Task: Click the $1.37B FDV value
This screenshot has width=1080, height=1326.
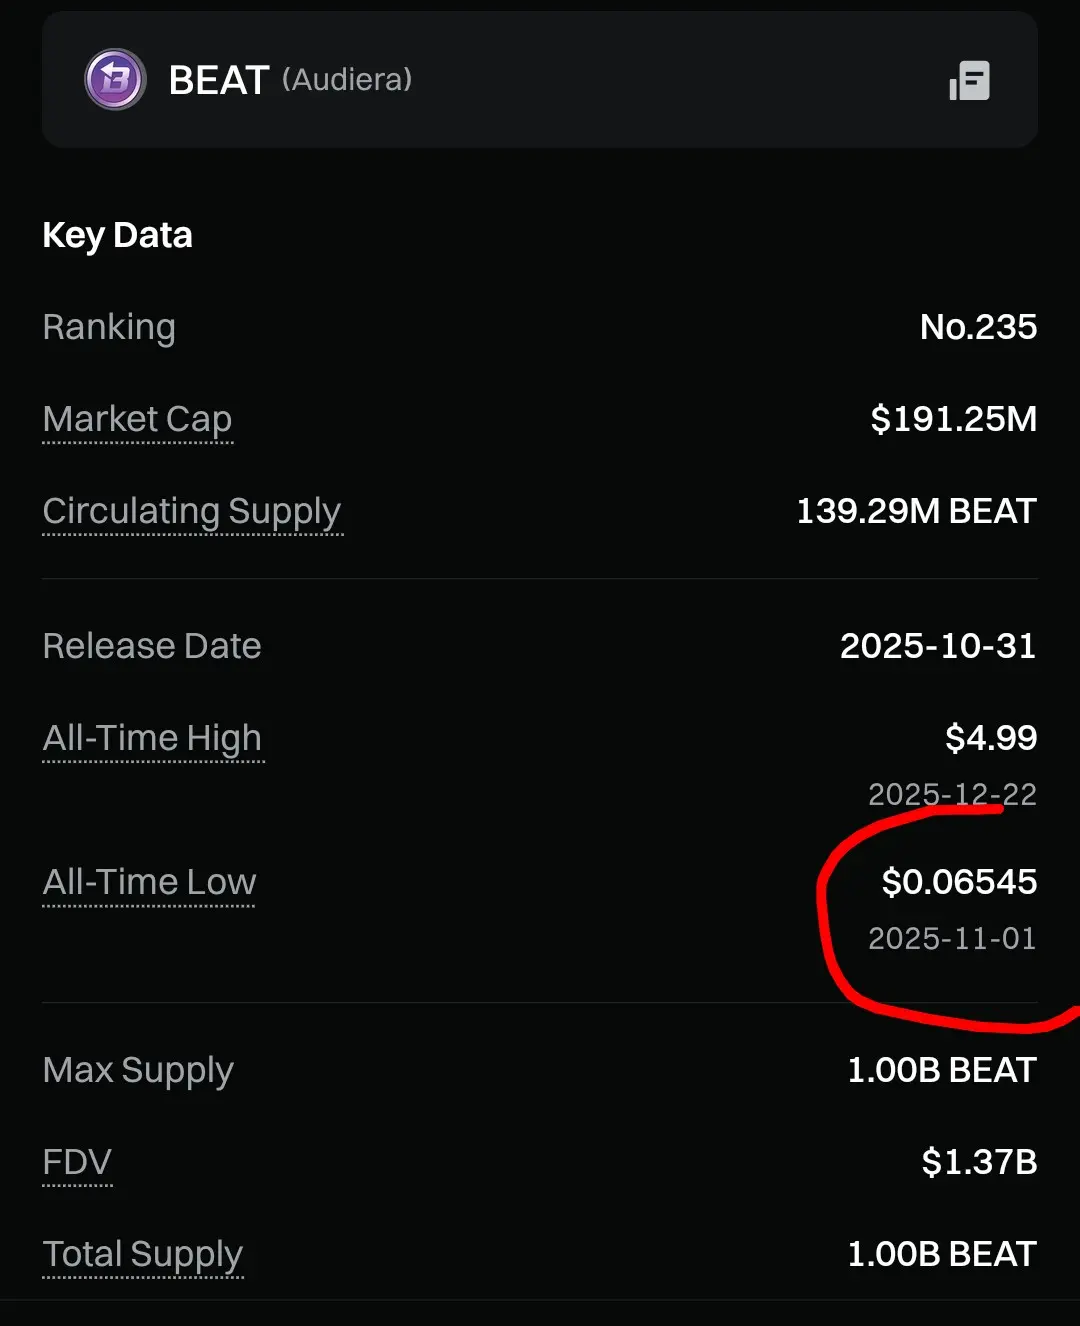Action: (979, 1162)
